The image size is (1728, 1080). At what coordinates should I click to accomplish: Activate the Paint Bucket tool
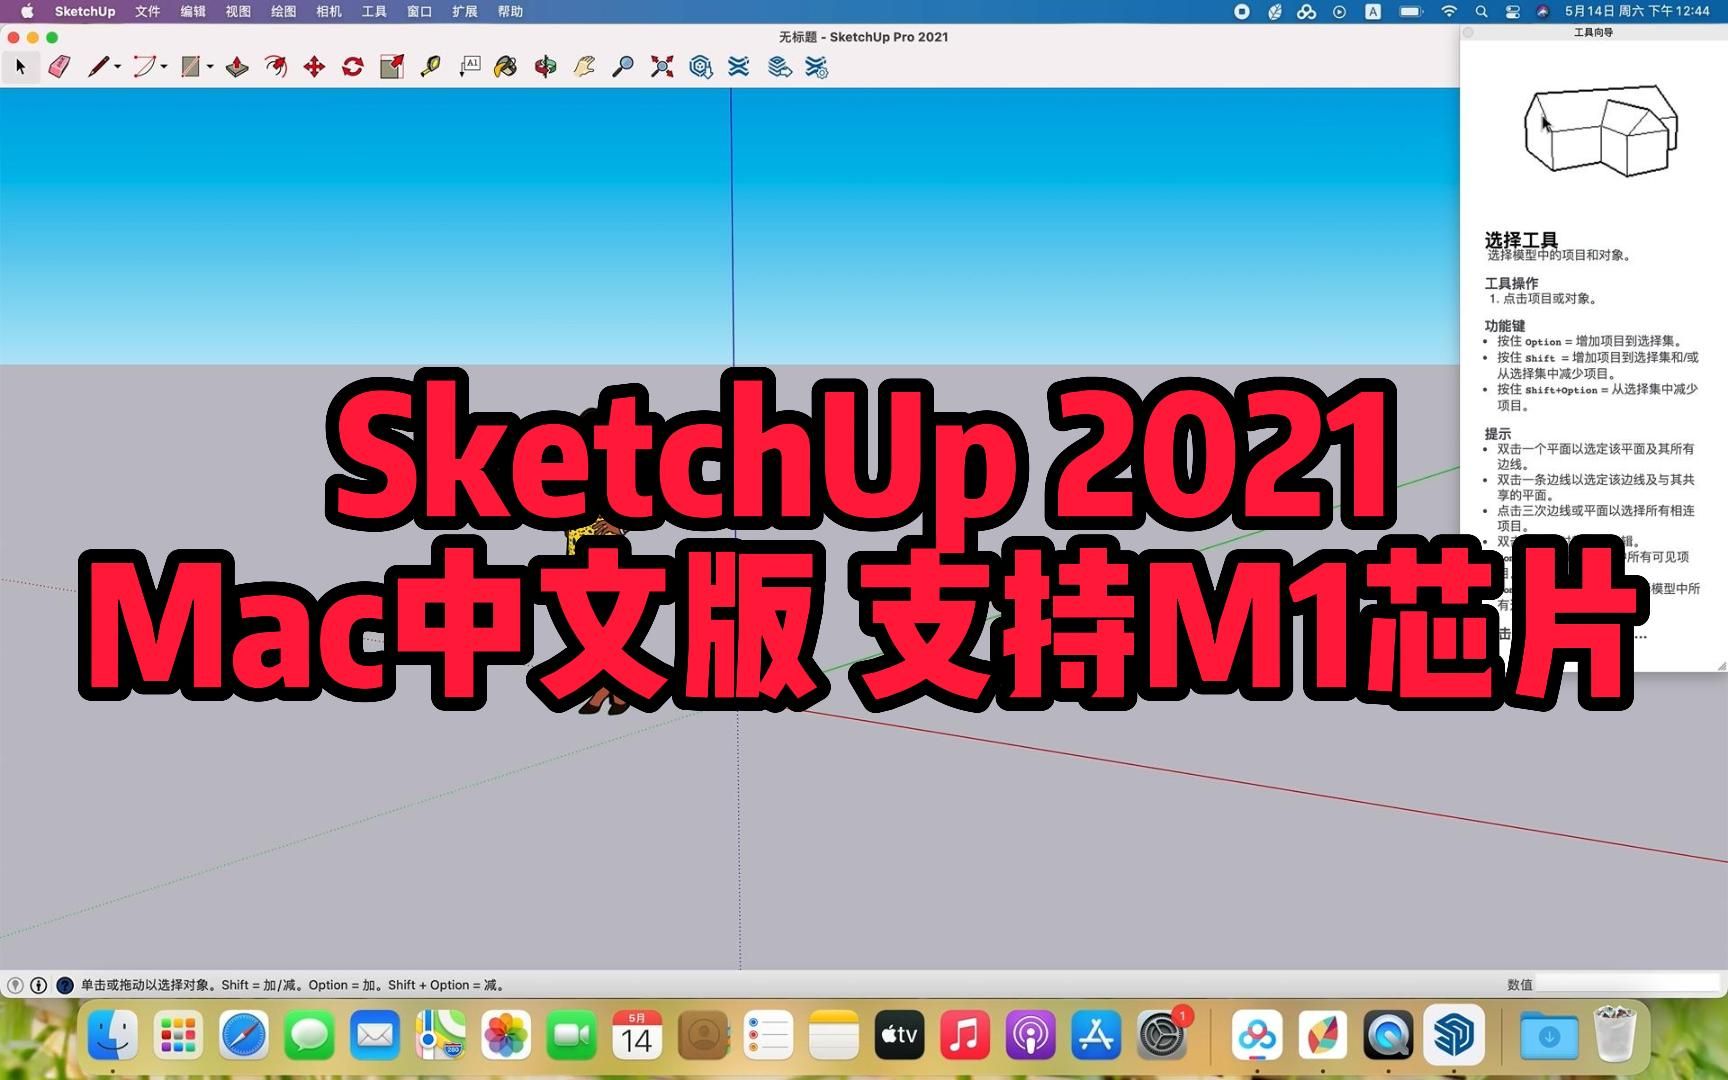coord(506,67)
